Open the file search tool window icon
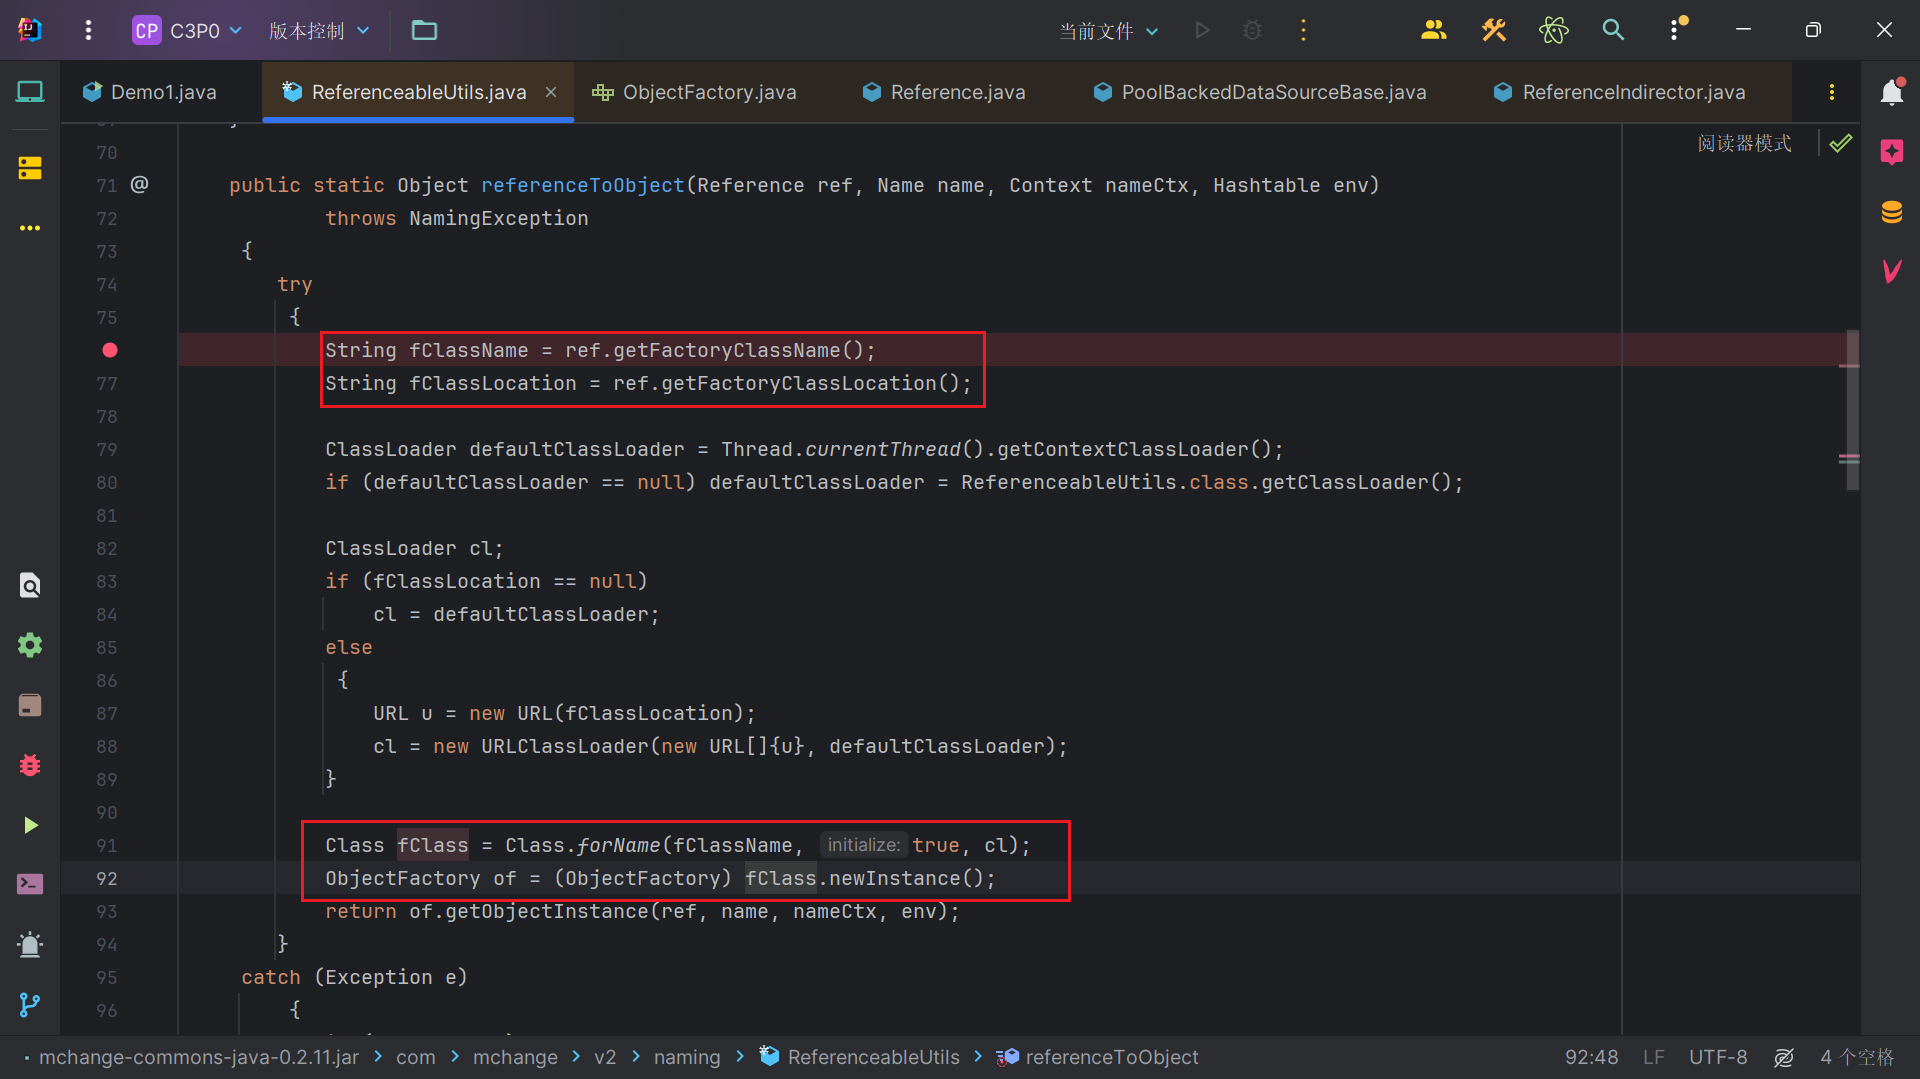Screen dimensions: 1920x1079 click(x=30, y=585)
